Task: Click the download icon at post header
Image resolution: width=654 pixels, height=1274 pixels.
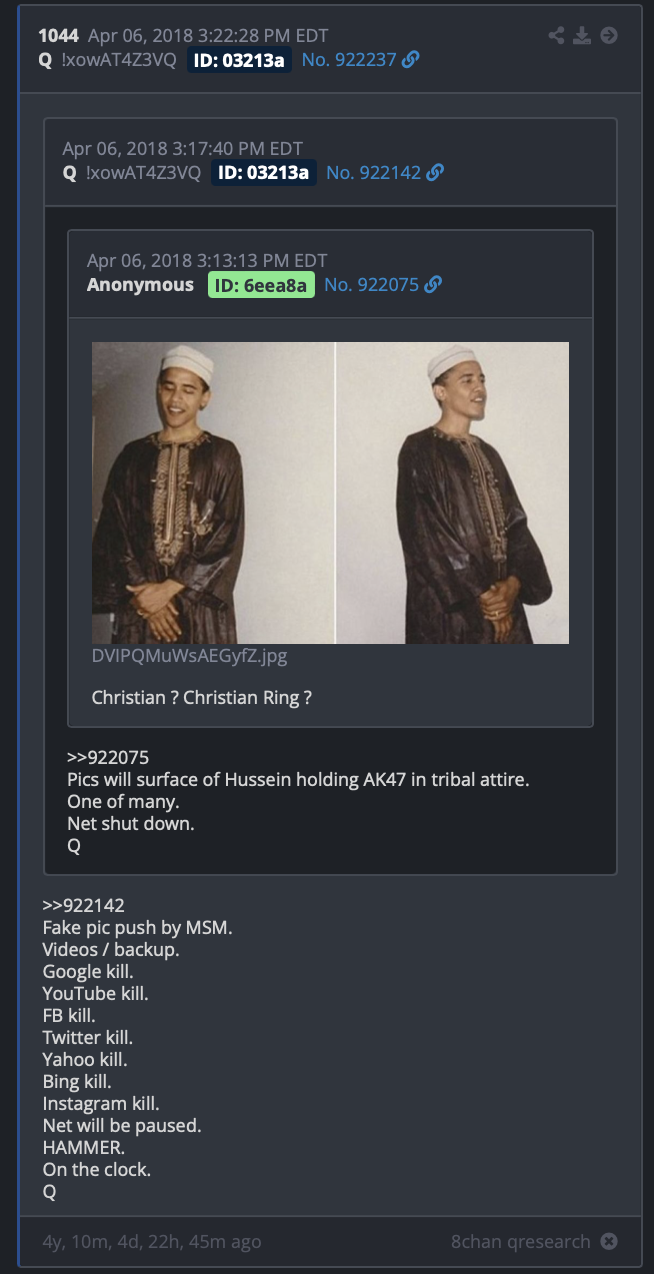Action: tap(583, 36)
